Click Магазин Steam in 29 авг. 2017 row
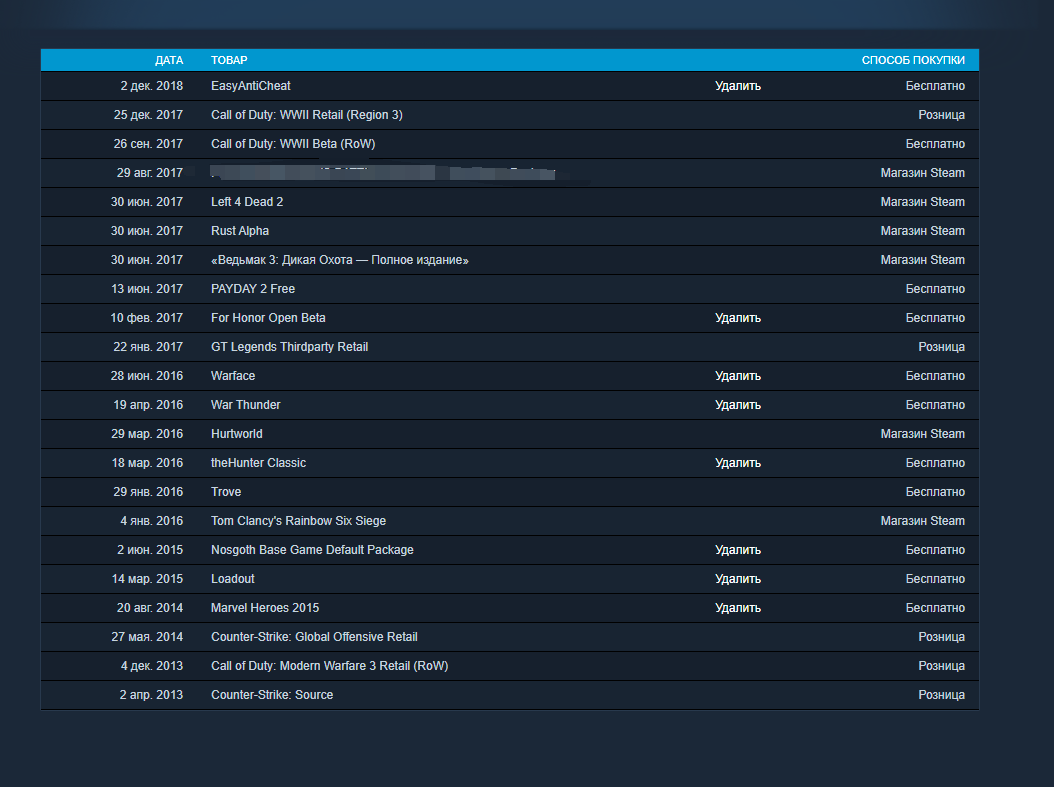 [x=922, y=173]
